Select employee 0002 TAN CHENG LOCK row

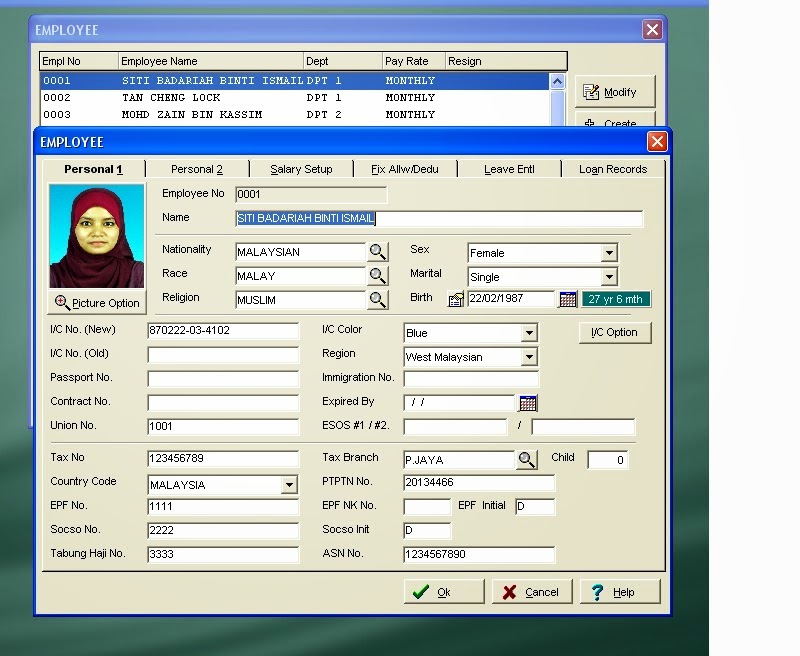click(x=200, y=97)
